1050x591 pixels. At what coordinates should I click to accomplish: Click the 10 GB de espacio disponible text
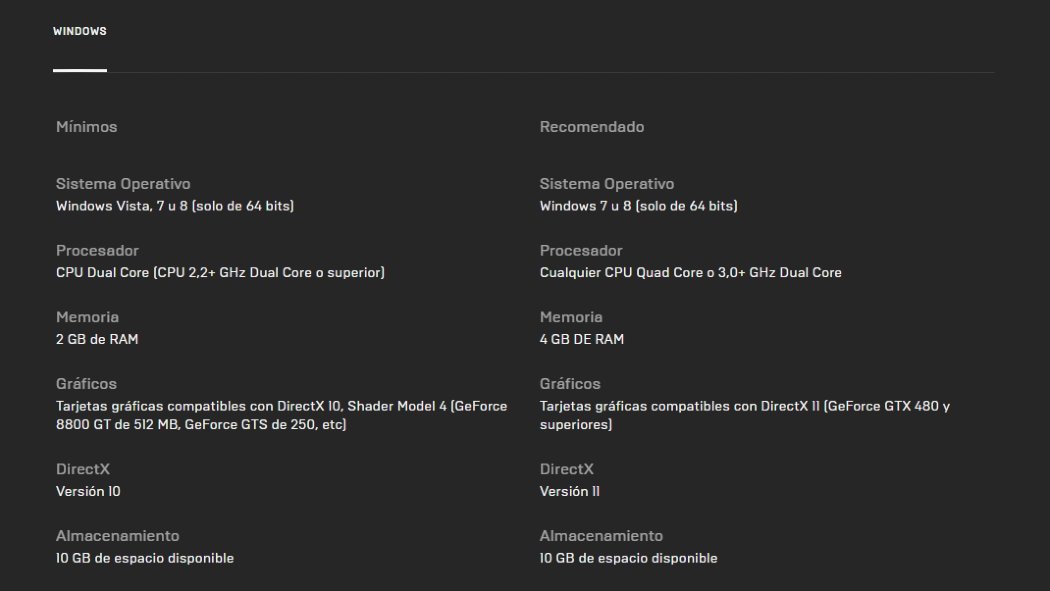point(144,558)
